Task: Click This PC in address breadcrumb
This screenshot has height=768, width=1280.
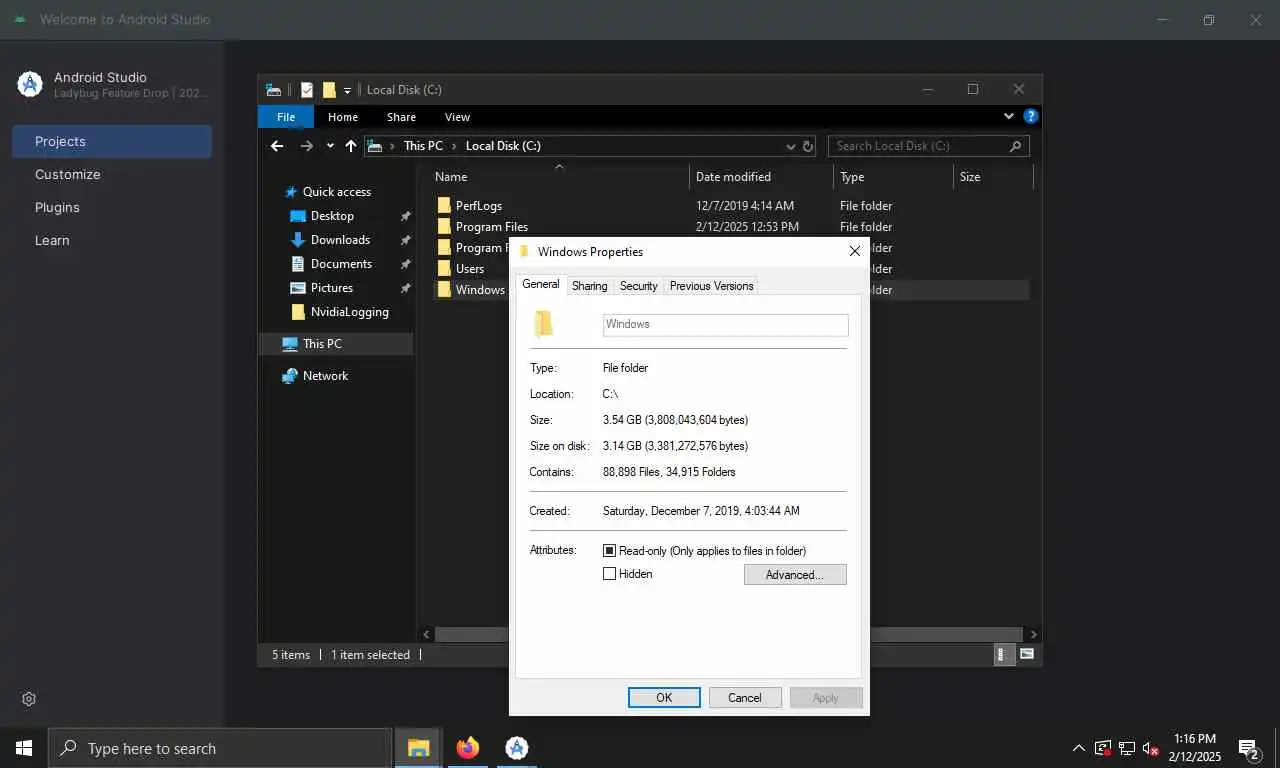Action: pyautogui.click(x=423, y=146)
